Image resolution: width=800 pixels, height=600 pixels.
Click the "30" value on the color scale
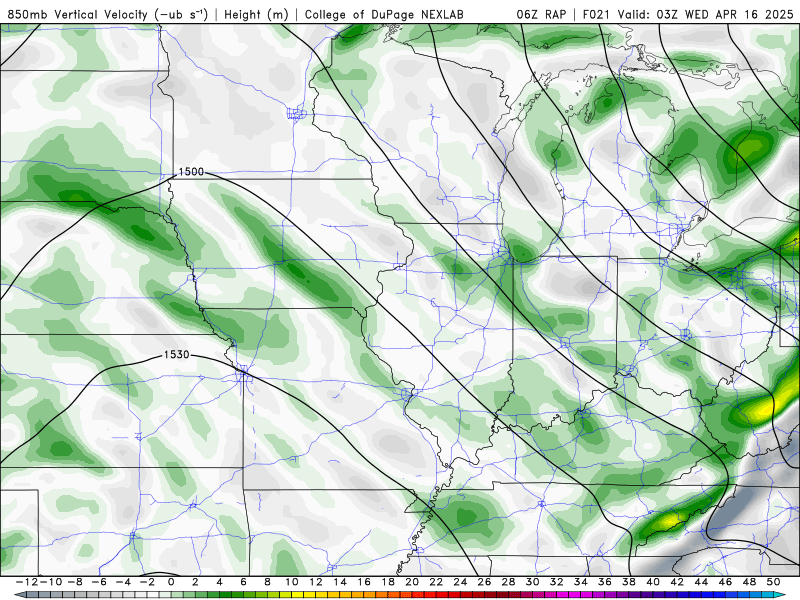tap(532, 582)
